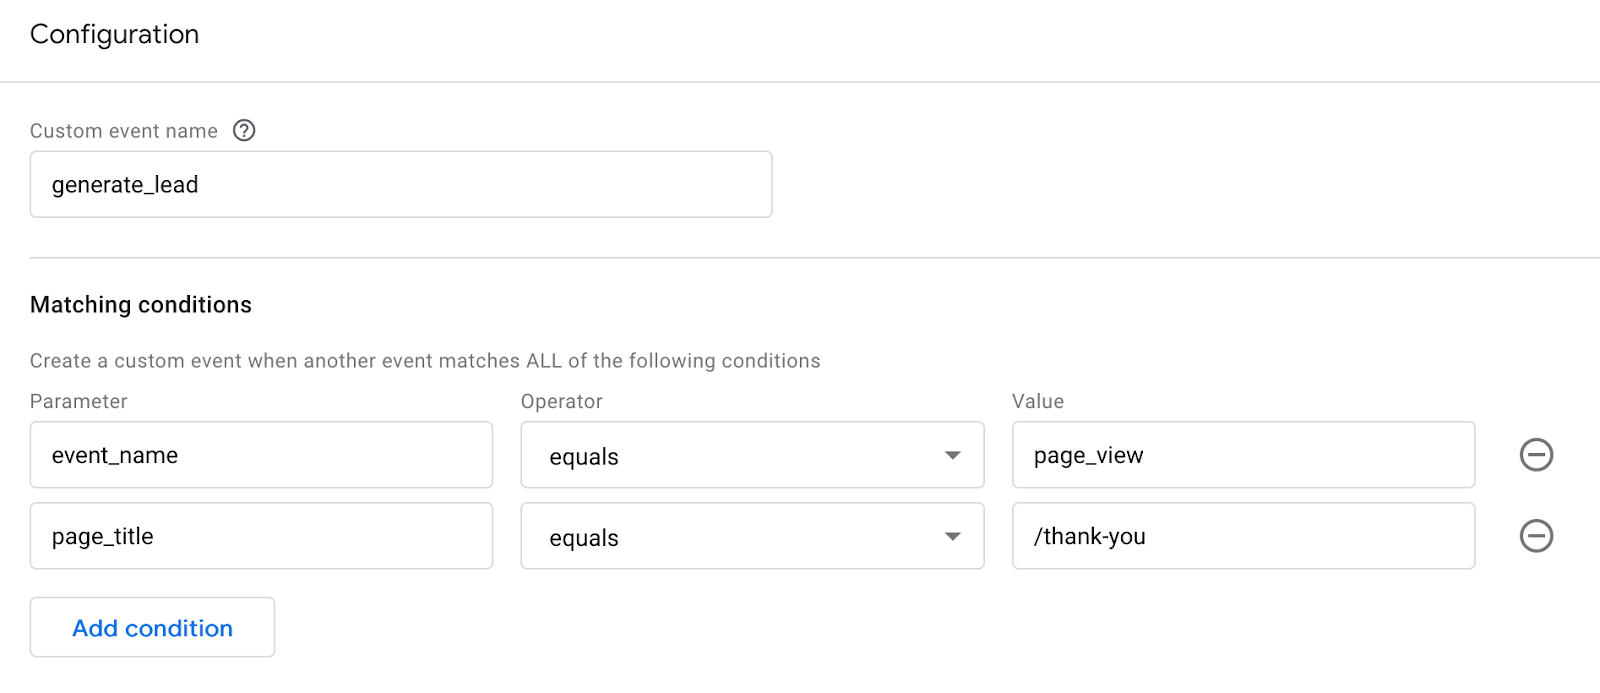Image resolution: width=1600 pixels, height=693 pixels.
Task: Click the 'Create a custom event when' description text
Action: (x=425, y=361)
